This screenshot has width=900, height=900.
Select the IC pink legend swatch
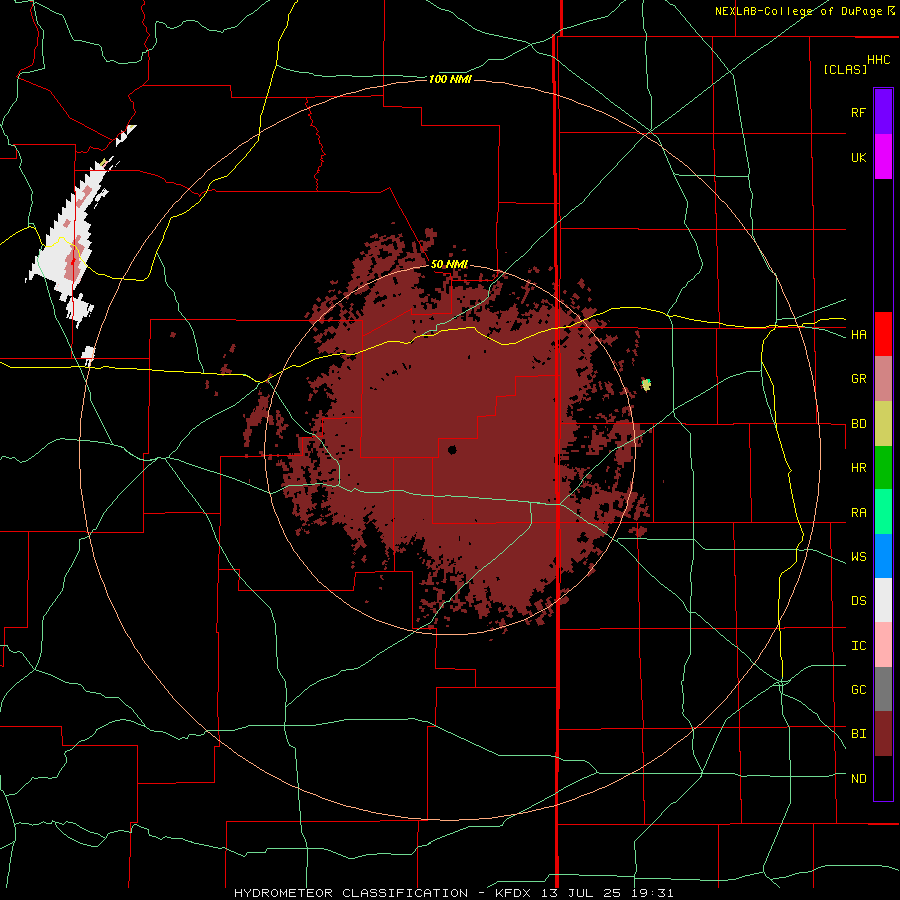pyautogui.click(x=883, y=645)
